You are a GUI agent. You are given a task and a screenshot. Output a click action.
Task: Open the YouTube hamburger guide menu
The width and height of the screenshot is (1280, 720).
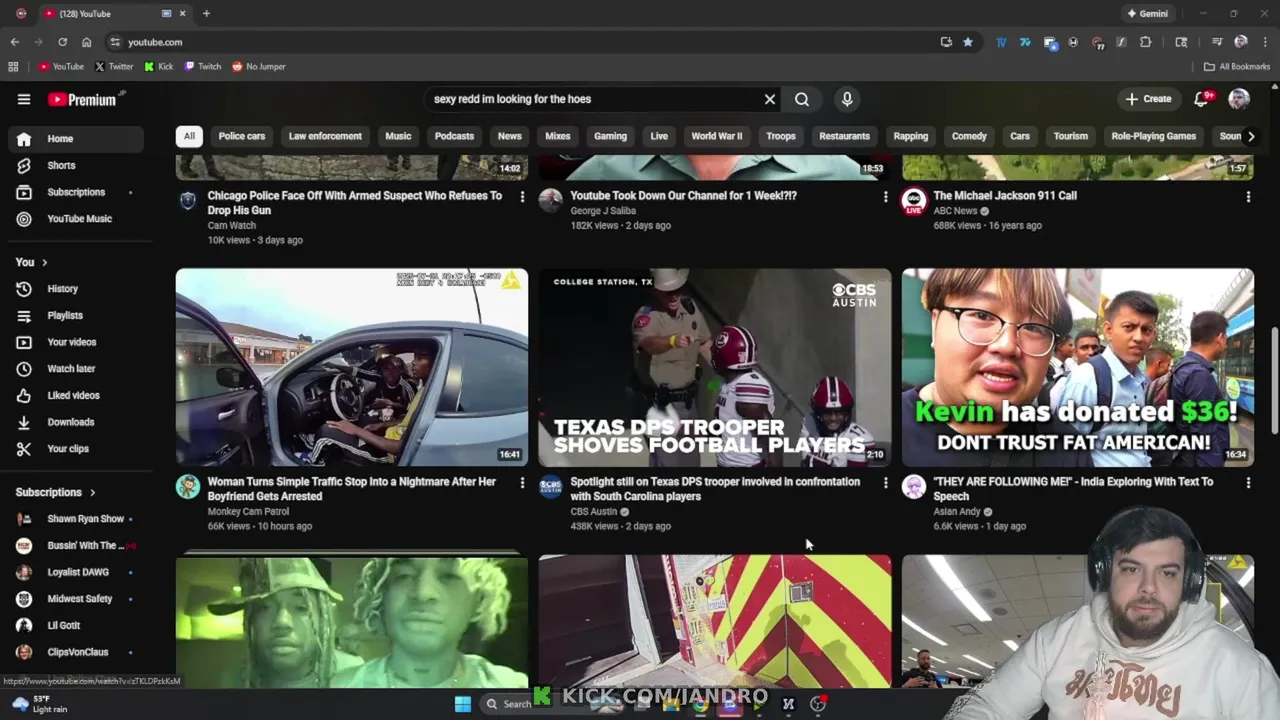coord(24,99)
